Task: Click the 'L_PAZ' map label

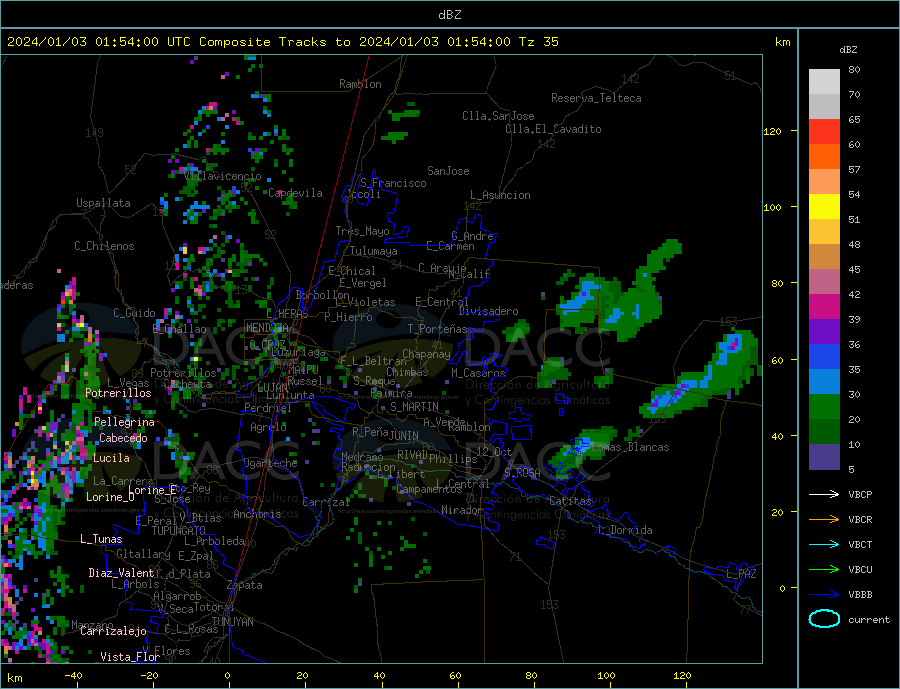Action: (741, 574)
